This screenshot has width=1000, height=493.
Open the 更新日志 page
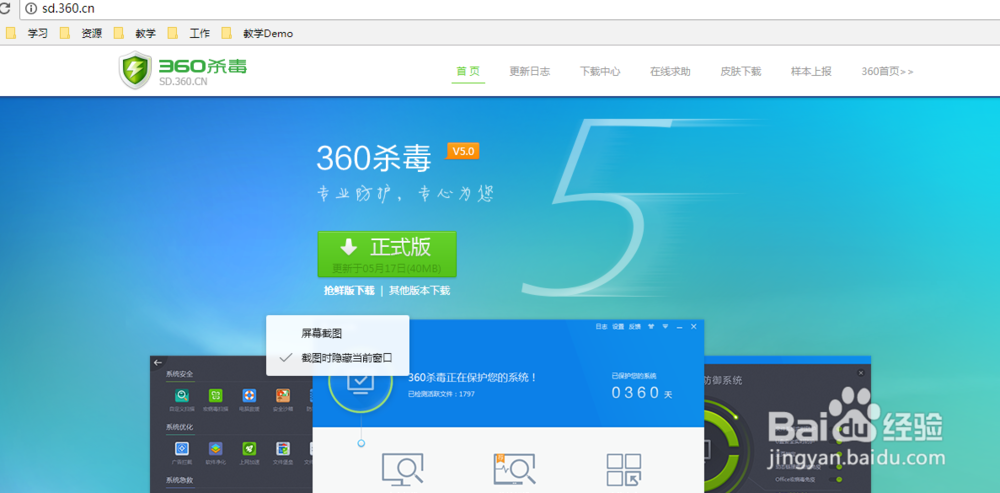coord(529,71)
